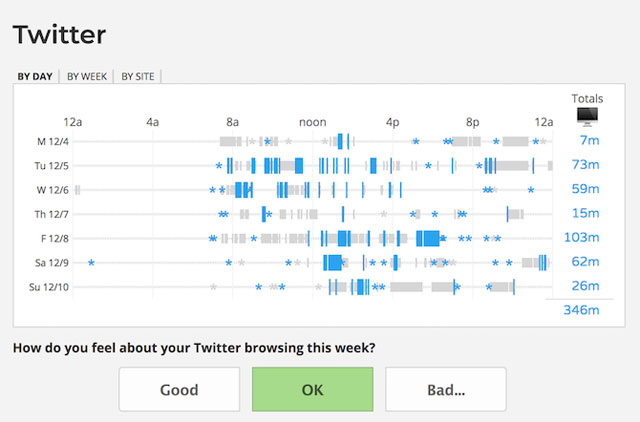This screenshot has width=640, height=422.
Task: Click the weekly grand total 346m
Action: [580, 311]
